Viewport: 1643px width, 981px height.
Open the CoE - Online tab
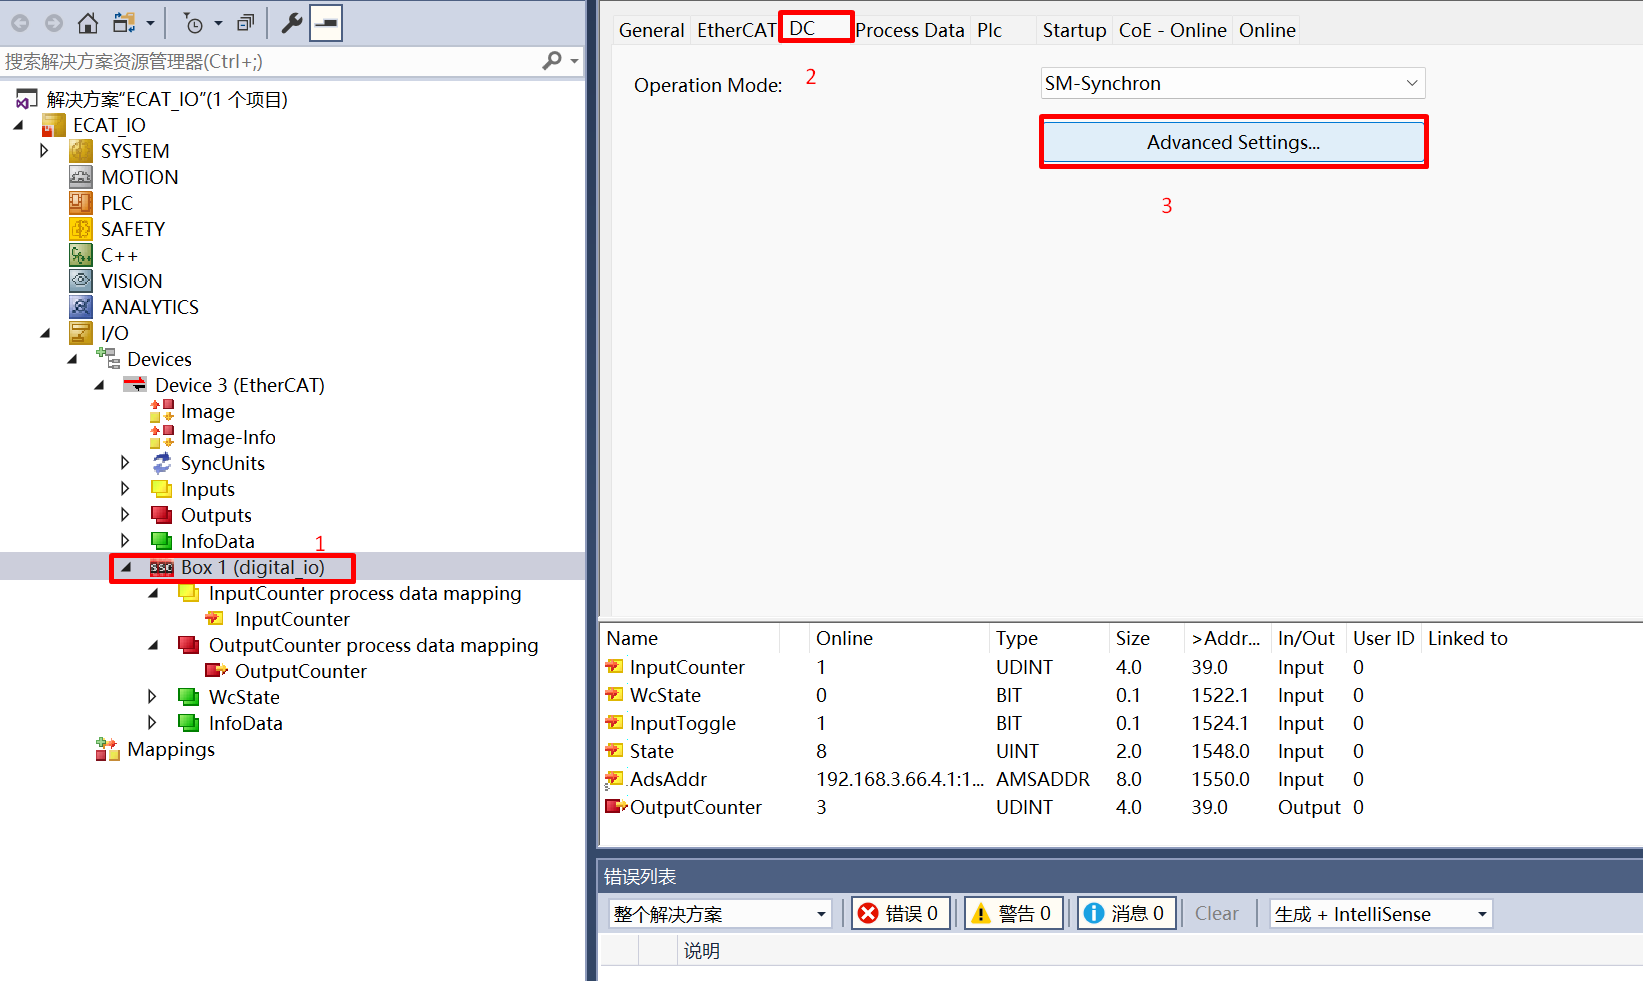[x=1172, y=30]
